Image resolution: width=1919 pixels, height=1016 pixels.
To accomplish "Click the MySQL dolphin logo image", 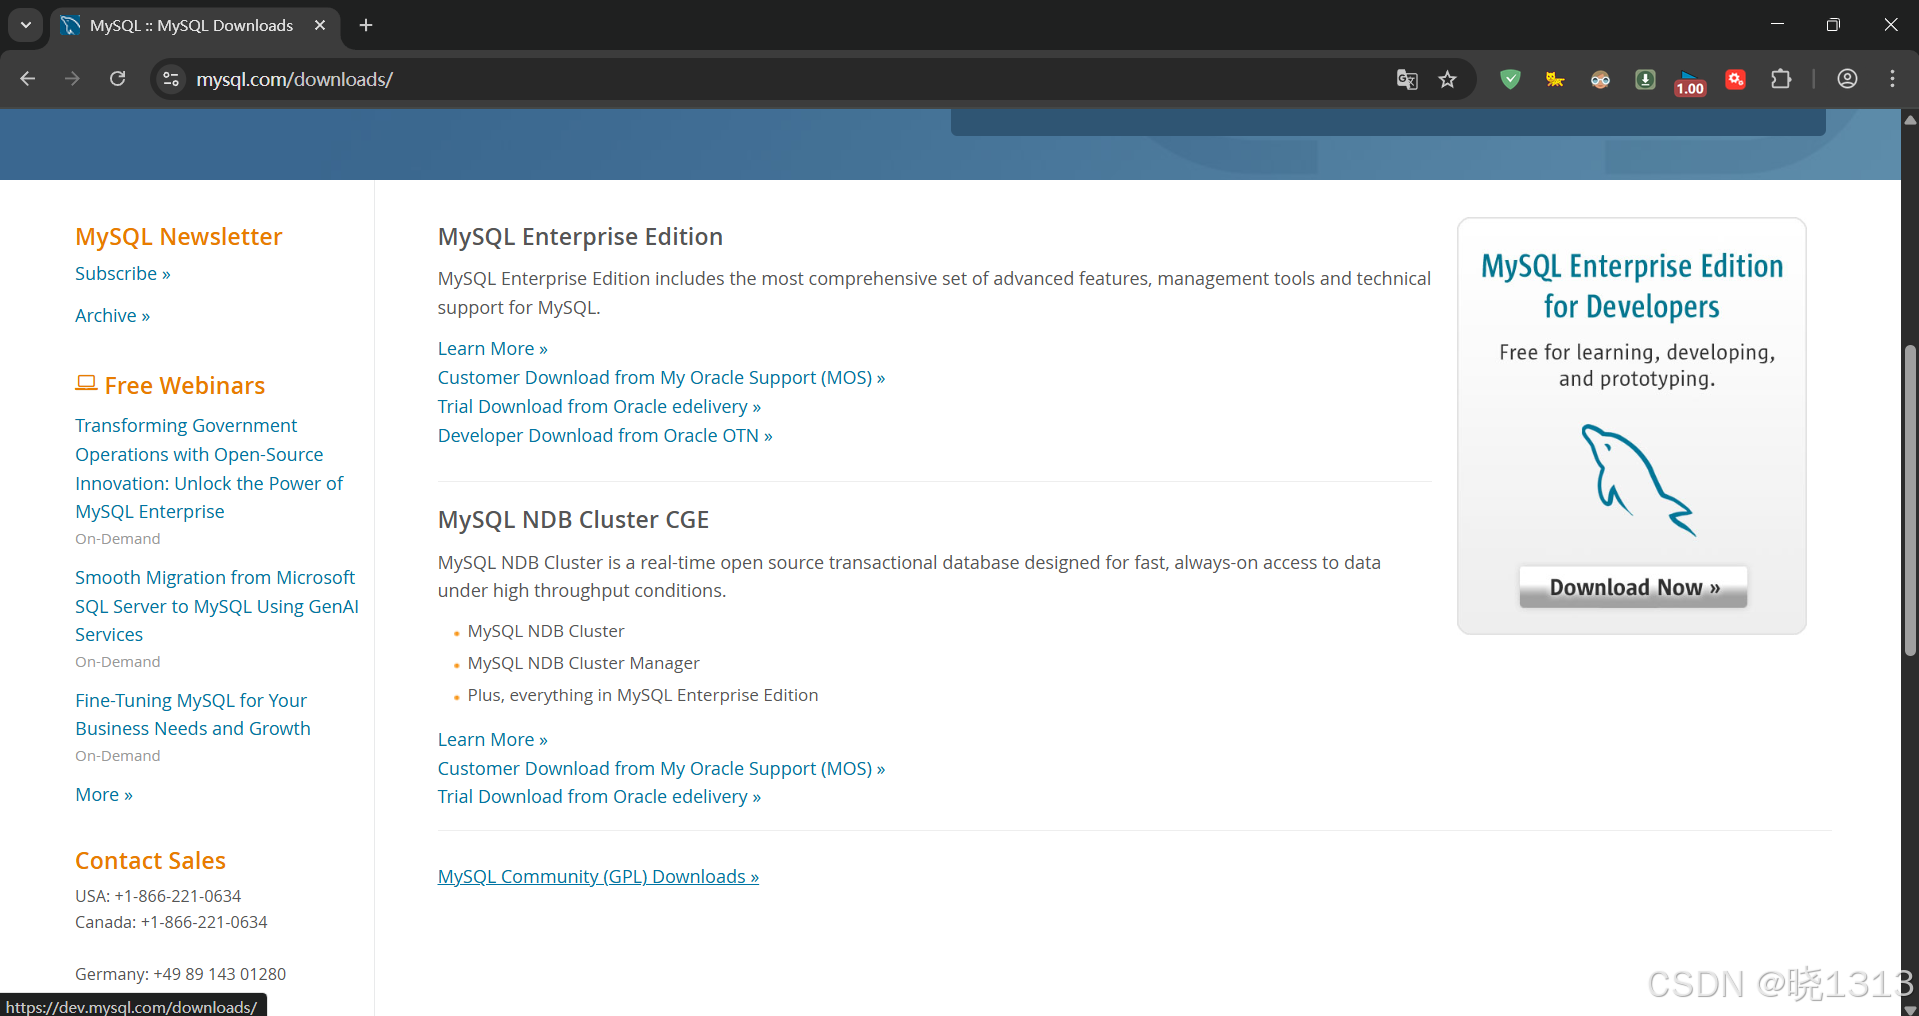I will tap(1637, 480).
